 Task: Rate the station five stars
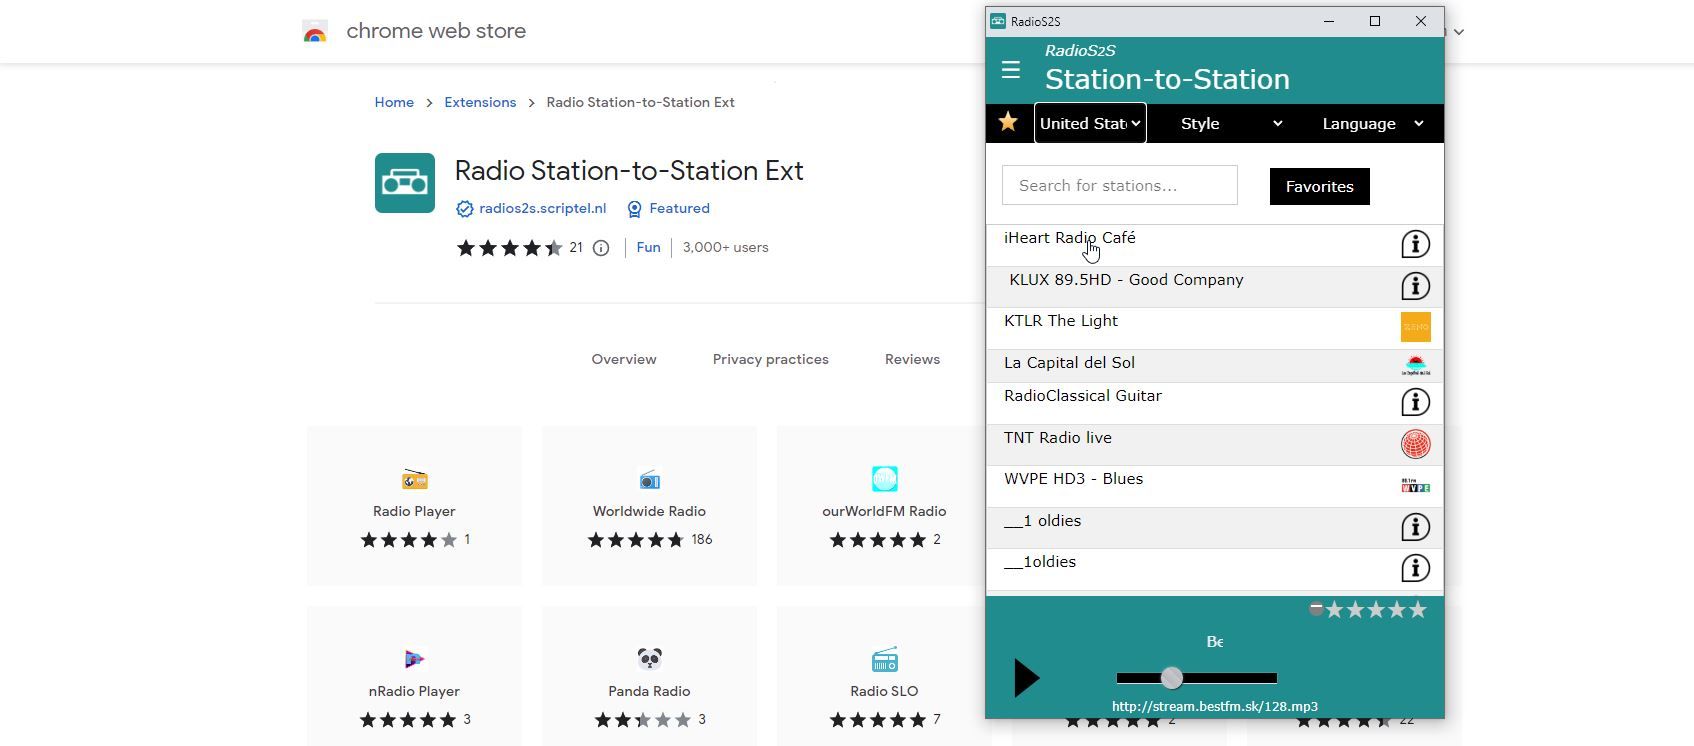(x=1418, y=610)
